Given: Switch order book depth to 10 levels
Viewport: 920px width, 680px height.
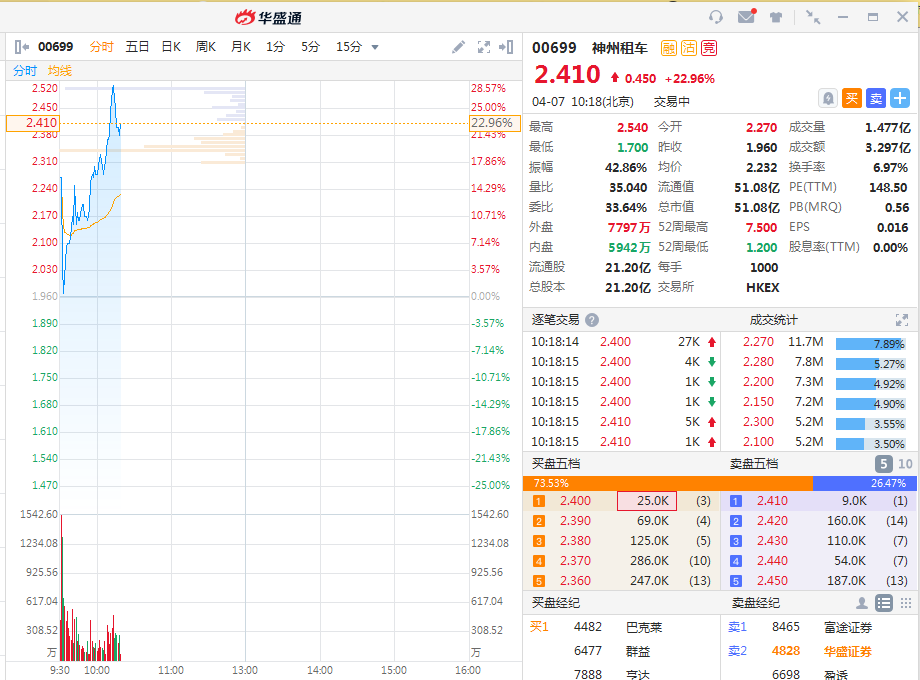Looking at the screenshot, I should (905, 464).
